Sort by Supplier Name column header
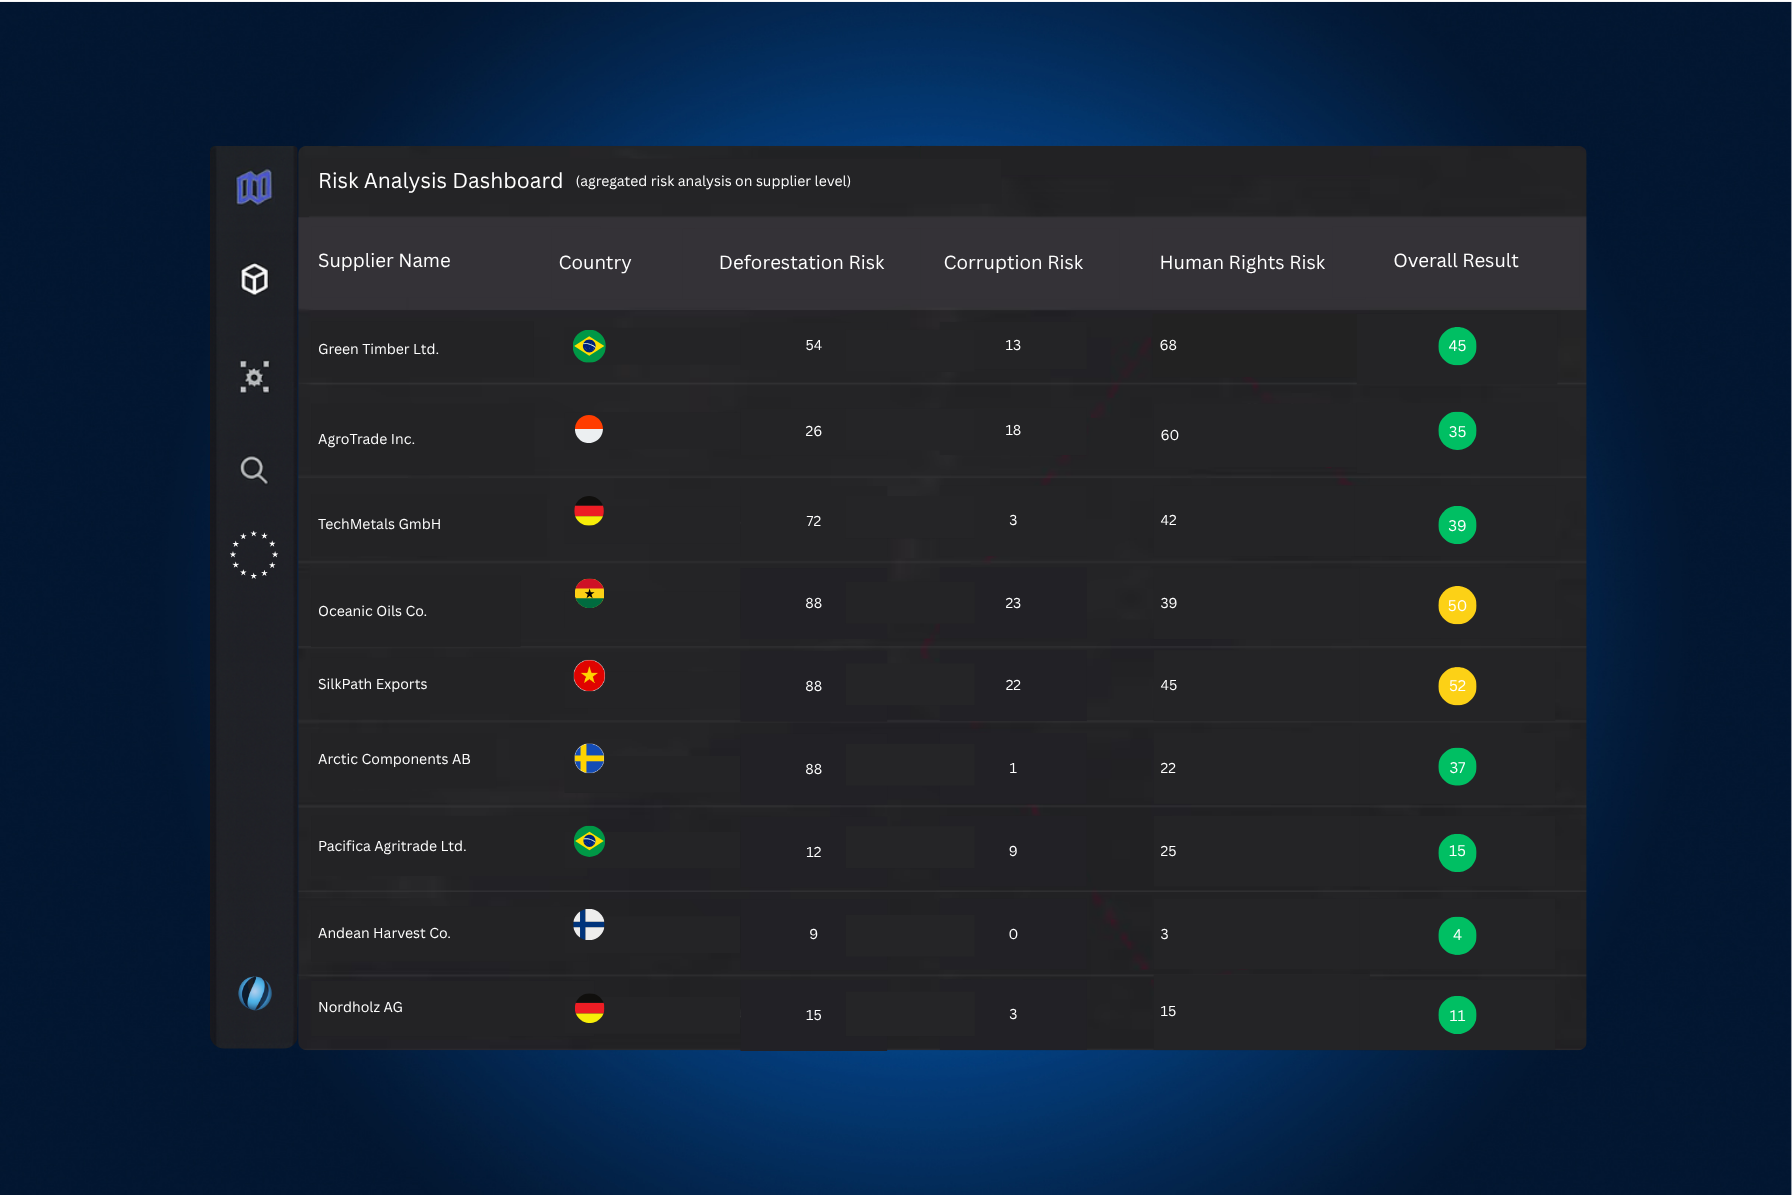Image resolution: width=1792 pixels, height=1195 pixels. 384,261
